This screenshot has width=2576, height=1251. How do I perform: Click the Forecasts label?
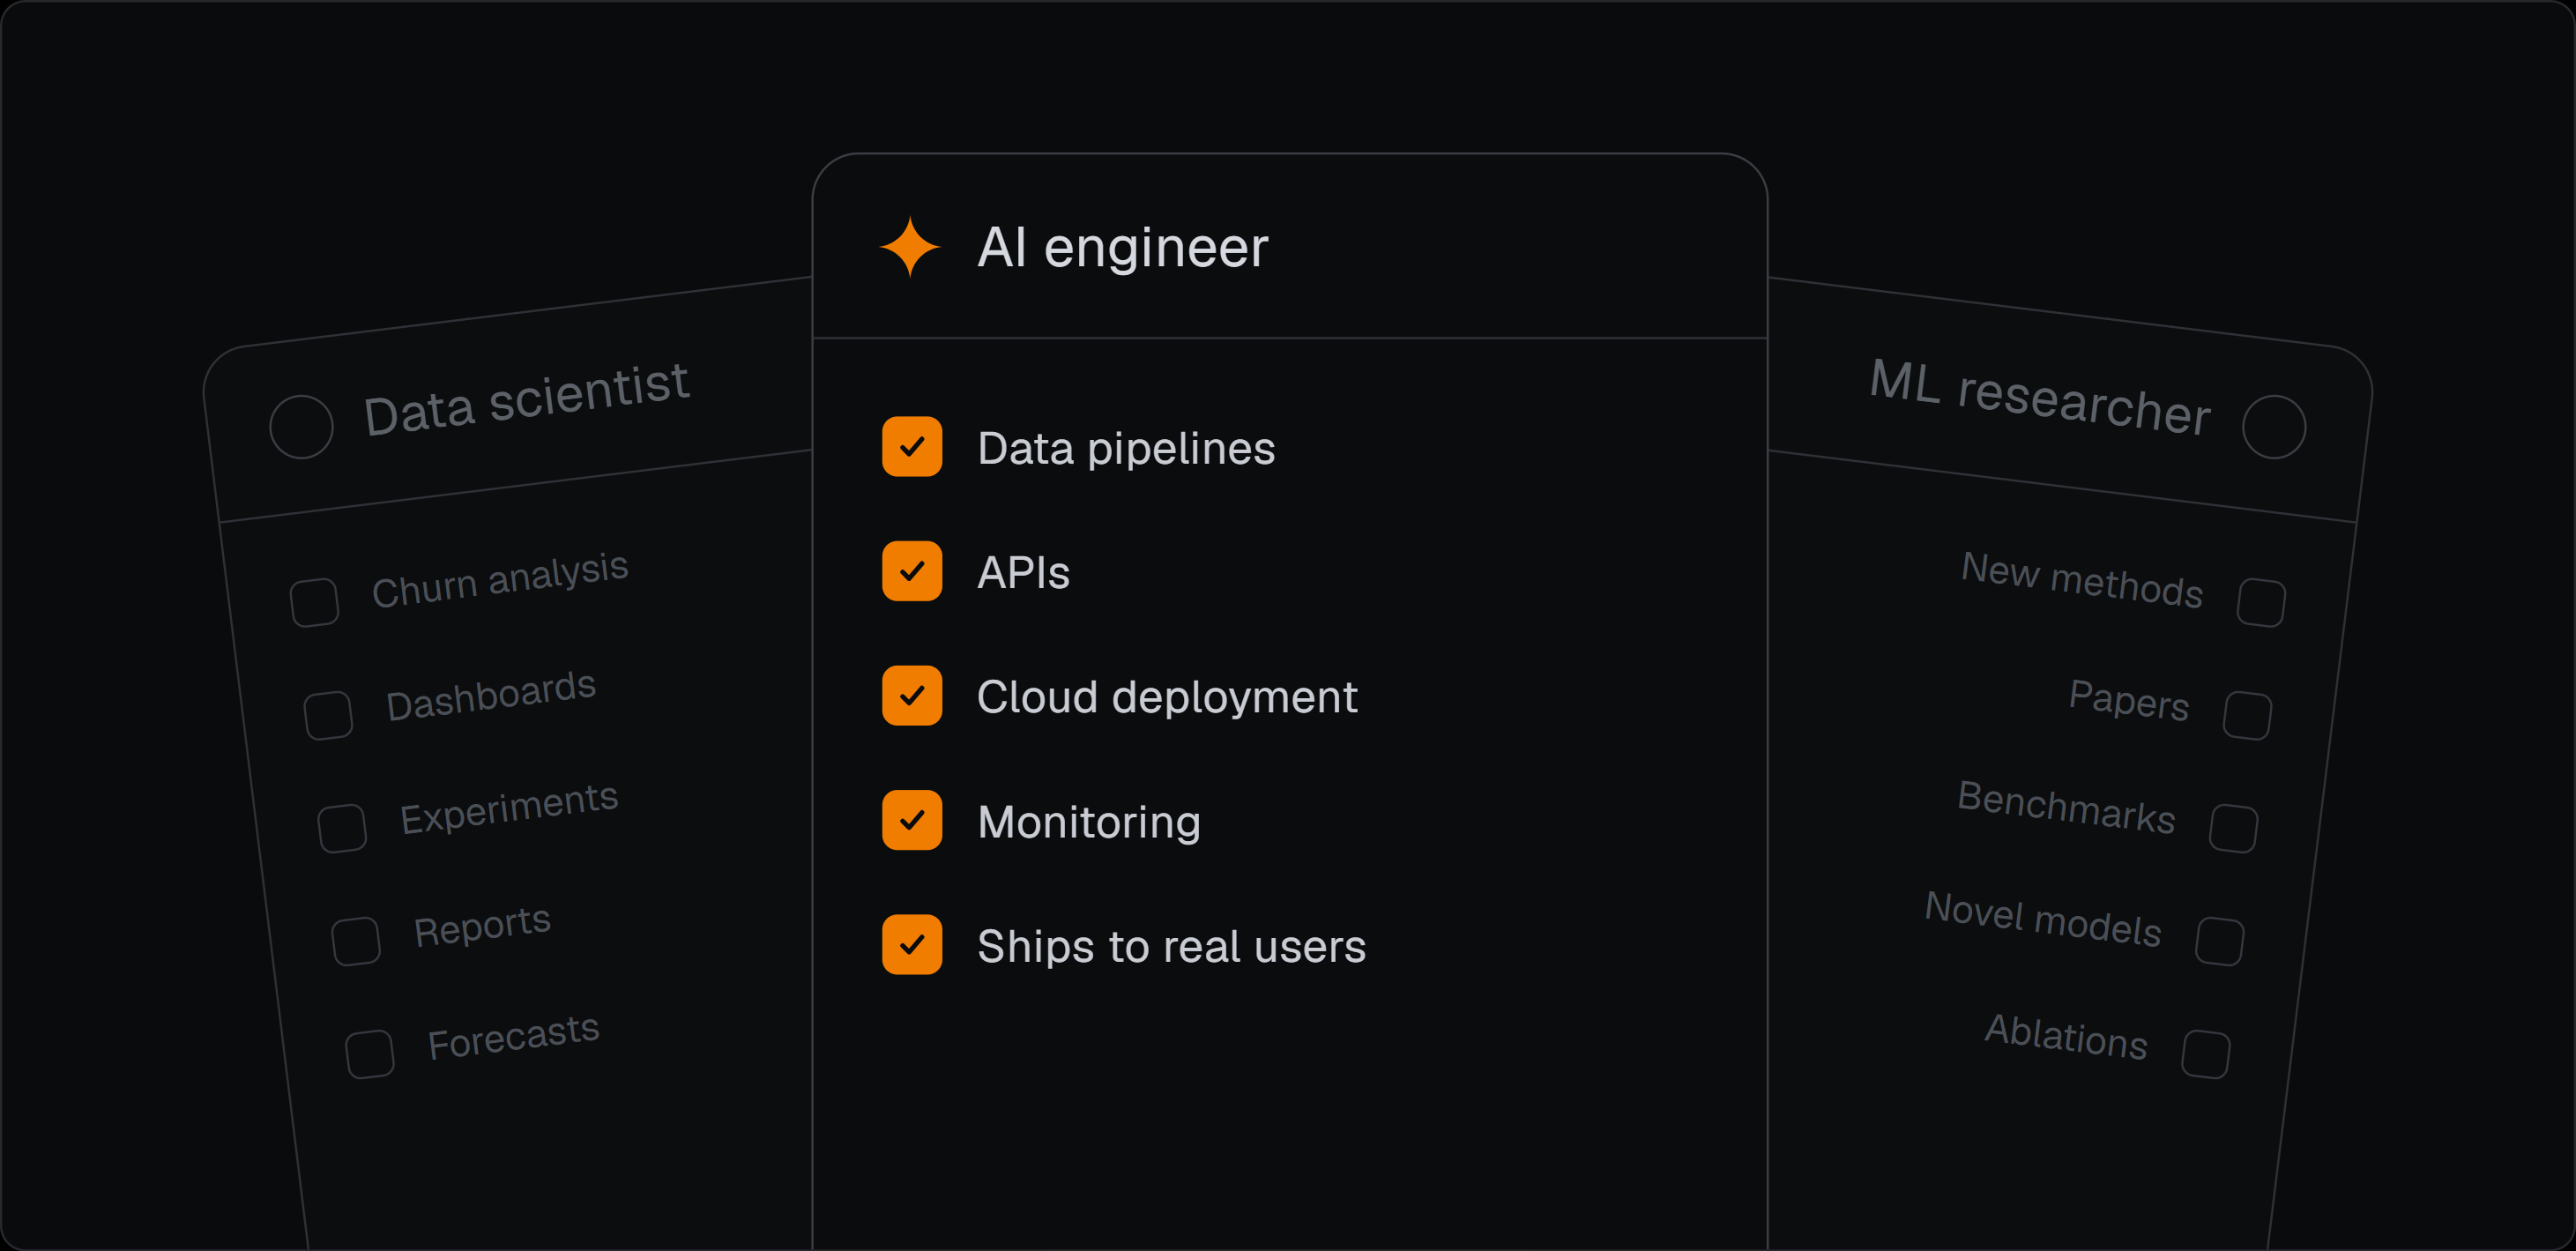pyautogui.click(x=513, y=1037)
